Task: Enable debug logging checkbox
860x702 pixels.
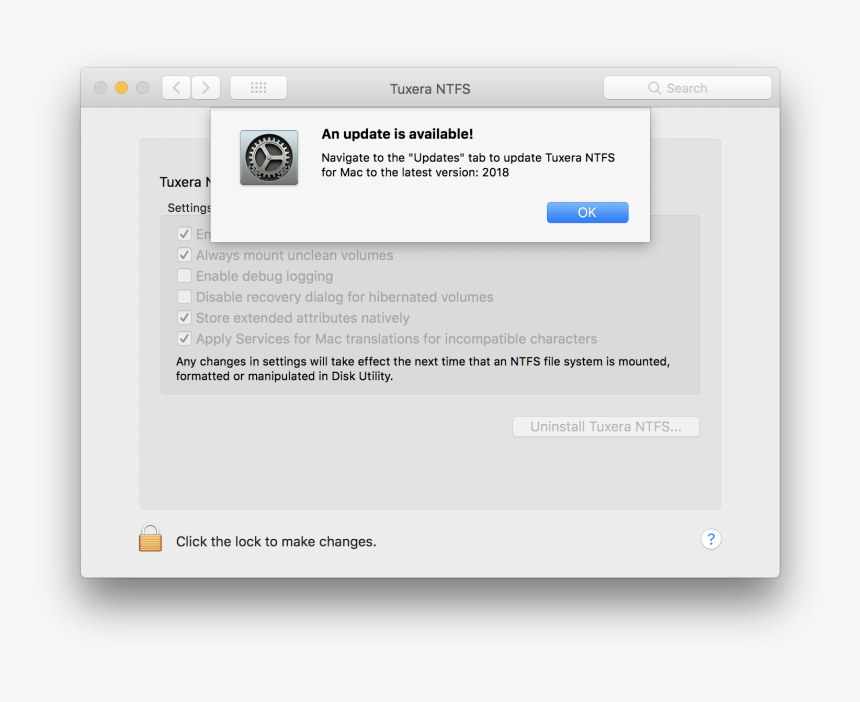Action: coord(184,276)
